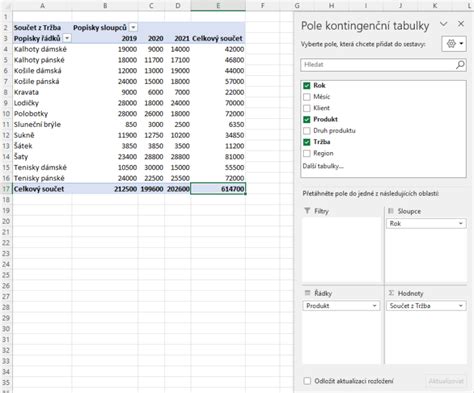Select row 17 header

point(6,189)
